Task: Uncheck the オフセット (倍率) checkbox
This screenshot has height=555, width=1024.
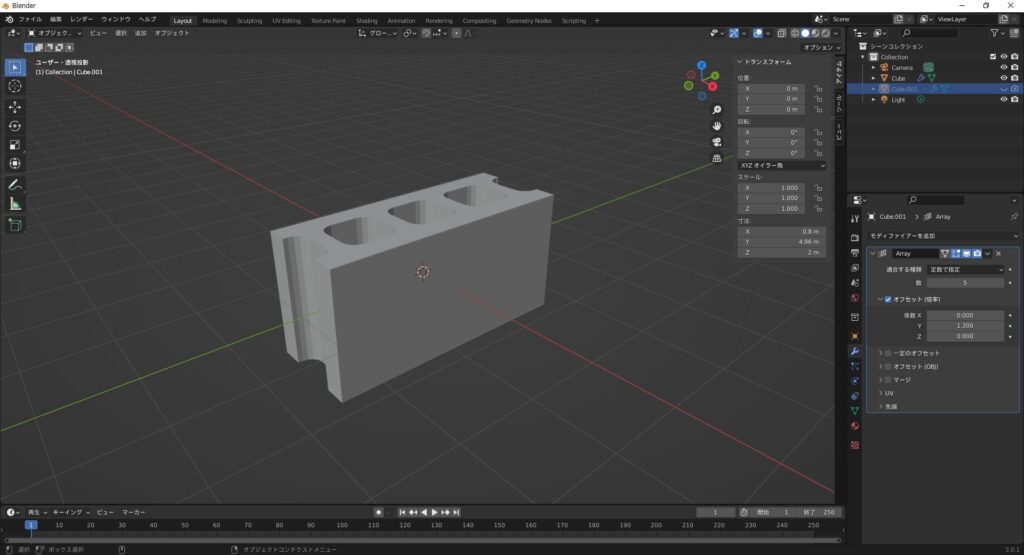Action: coord(887,299)
